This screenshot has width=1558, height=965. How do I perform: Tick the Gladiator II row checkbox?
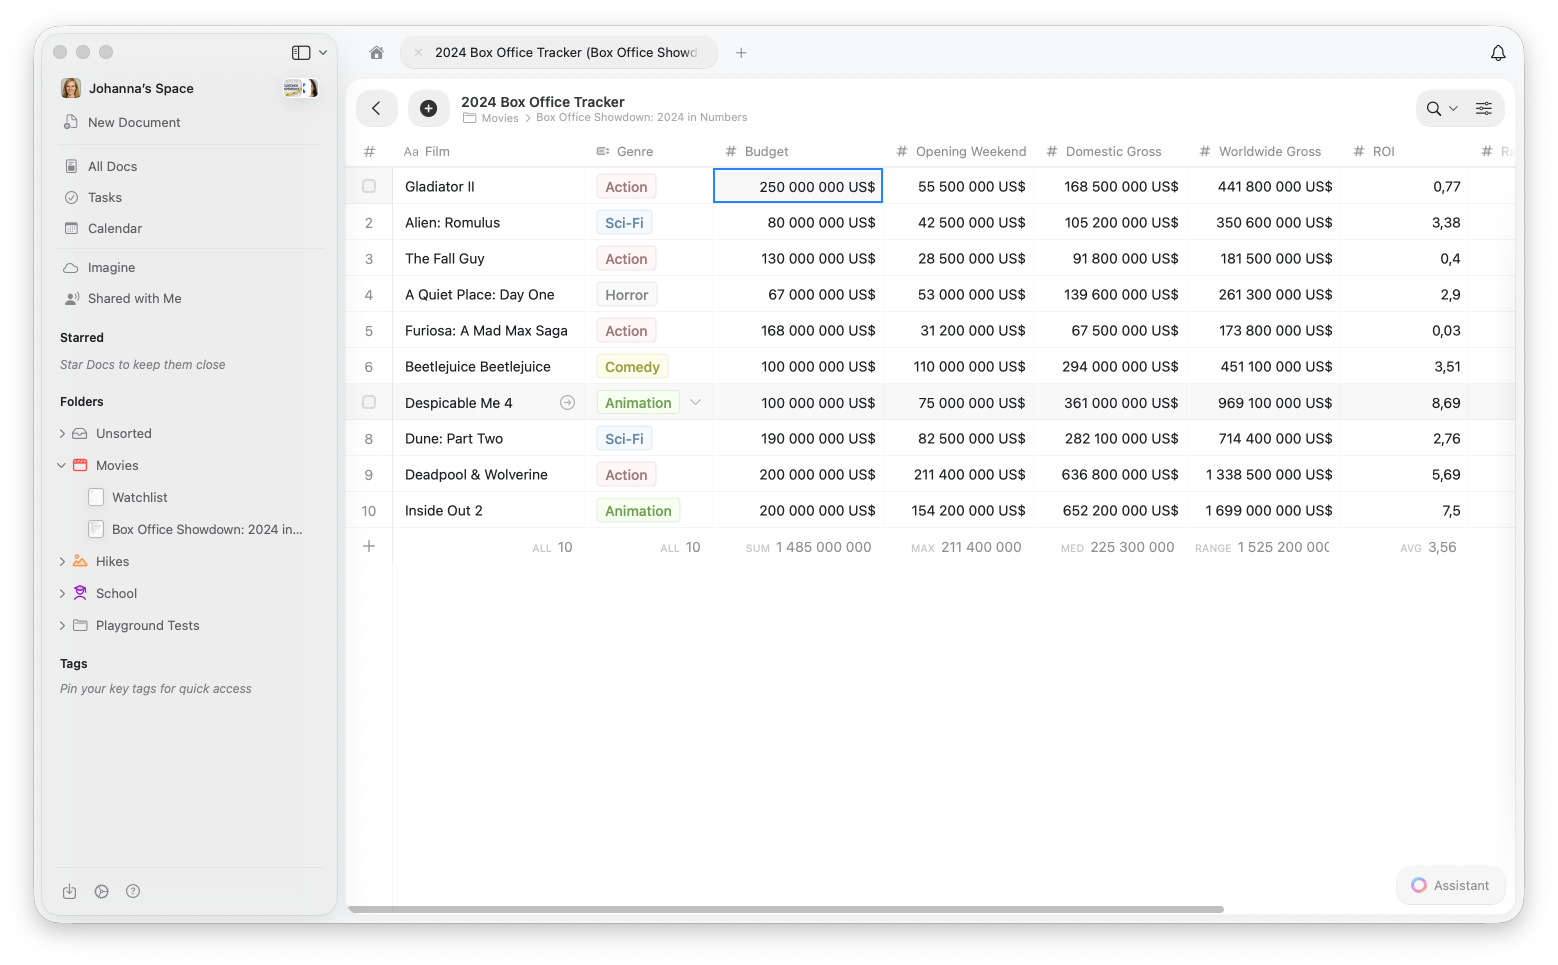[369, 186]
